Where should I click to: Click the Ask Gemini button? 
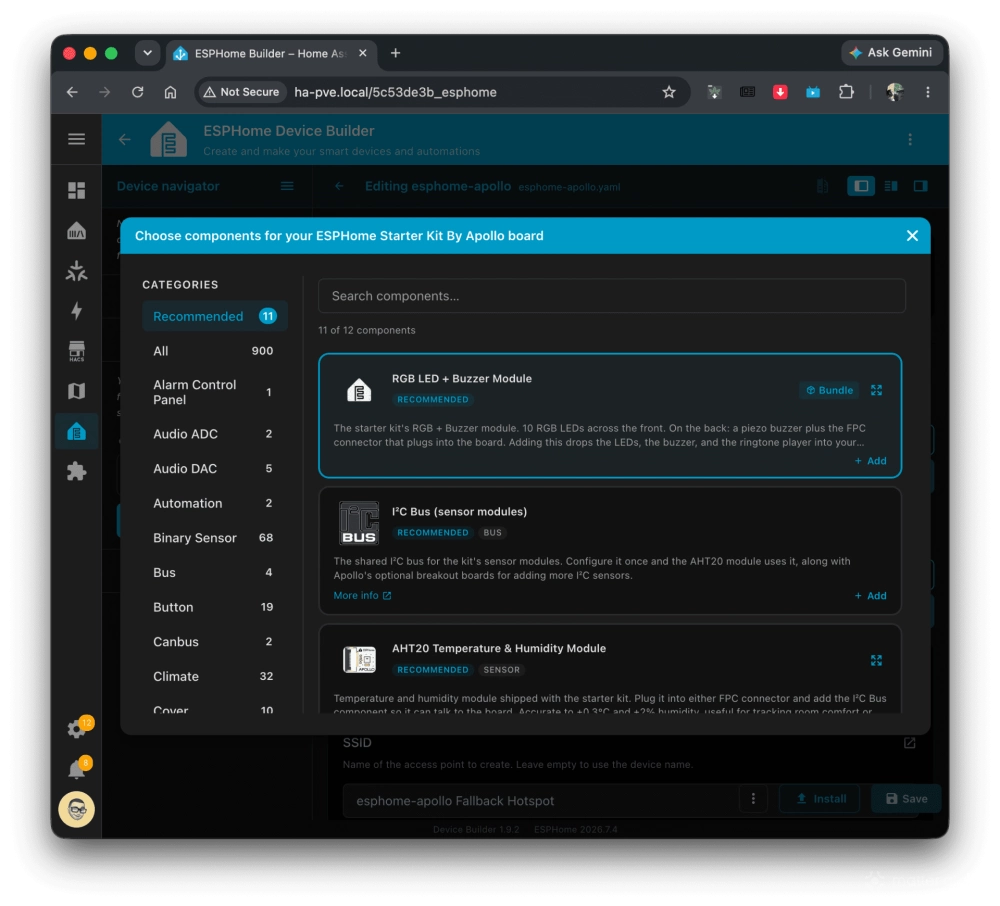(x=892, y=52)
